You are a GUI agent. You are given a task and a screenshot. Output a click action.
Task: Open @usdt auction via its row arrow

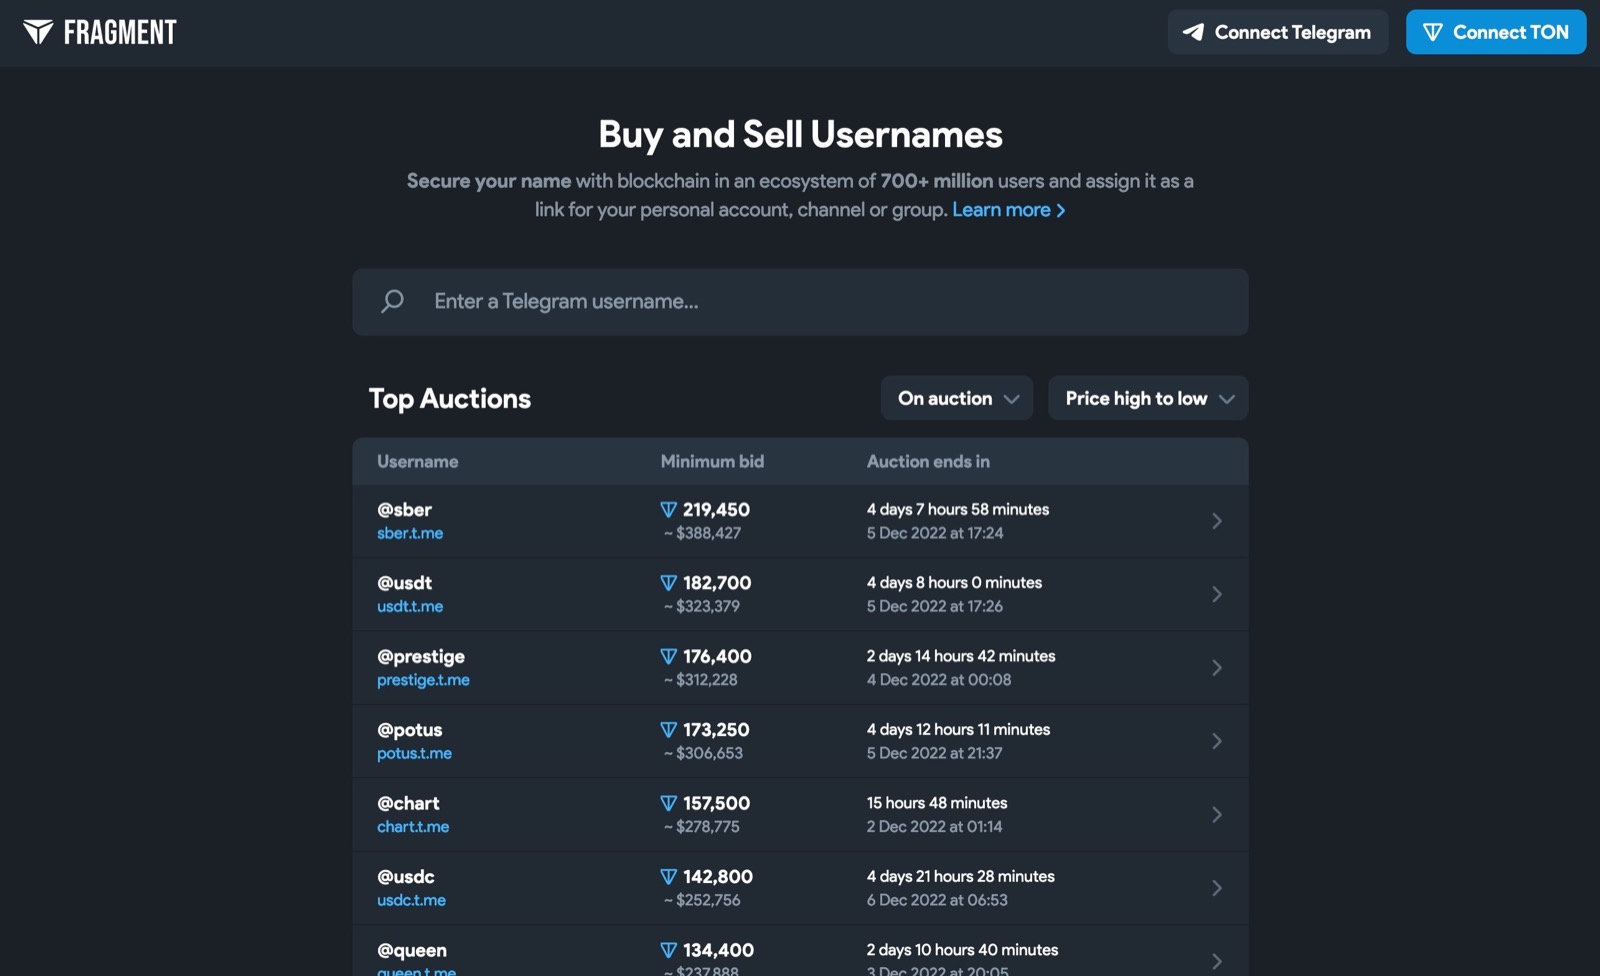1216,594
